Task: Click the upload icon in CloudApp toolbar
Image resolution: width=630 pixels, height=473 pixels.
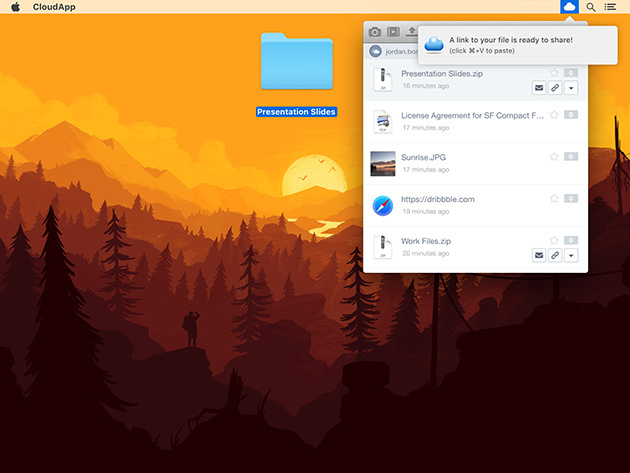Action: (x=411, y=31)
